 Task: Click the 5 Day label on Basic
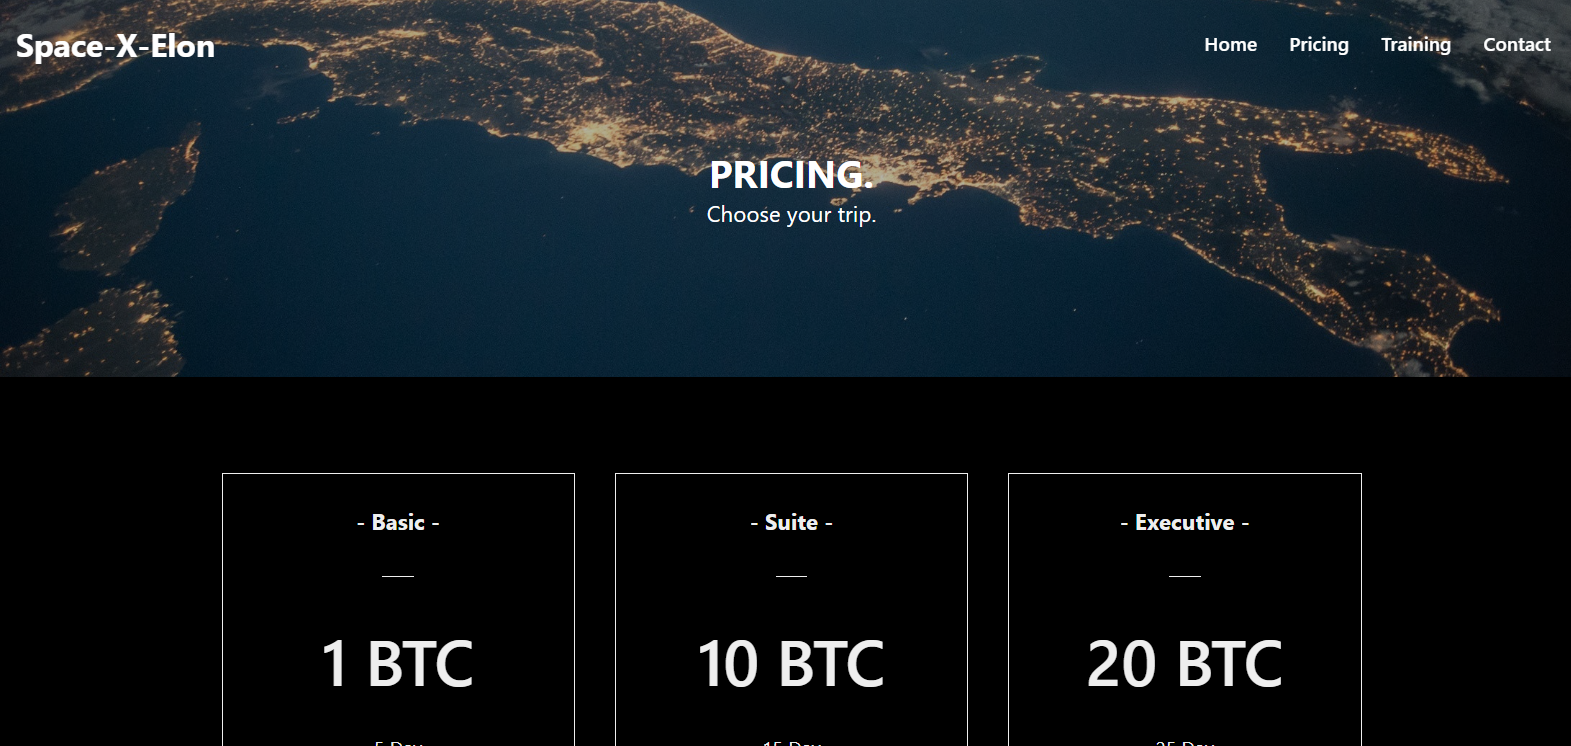click(398, 742)
